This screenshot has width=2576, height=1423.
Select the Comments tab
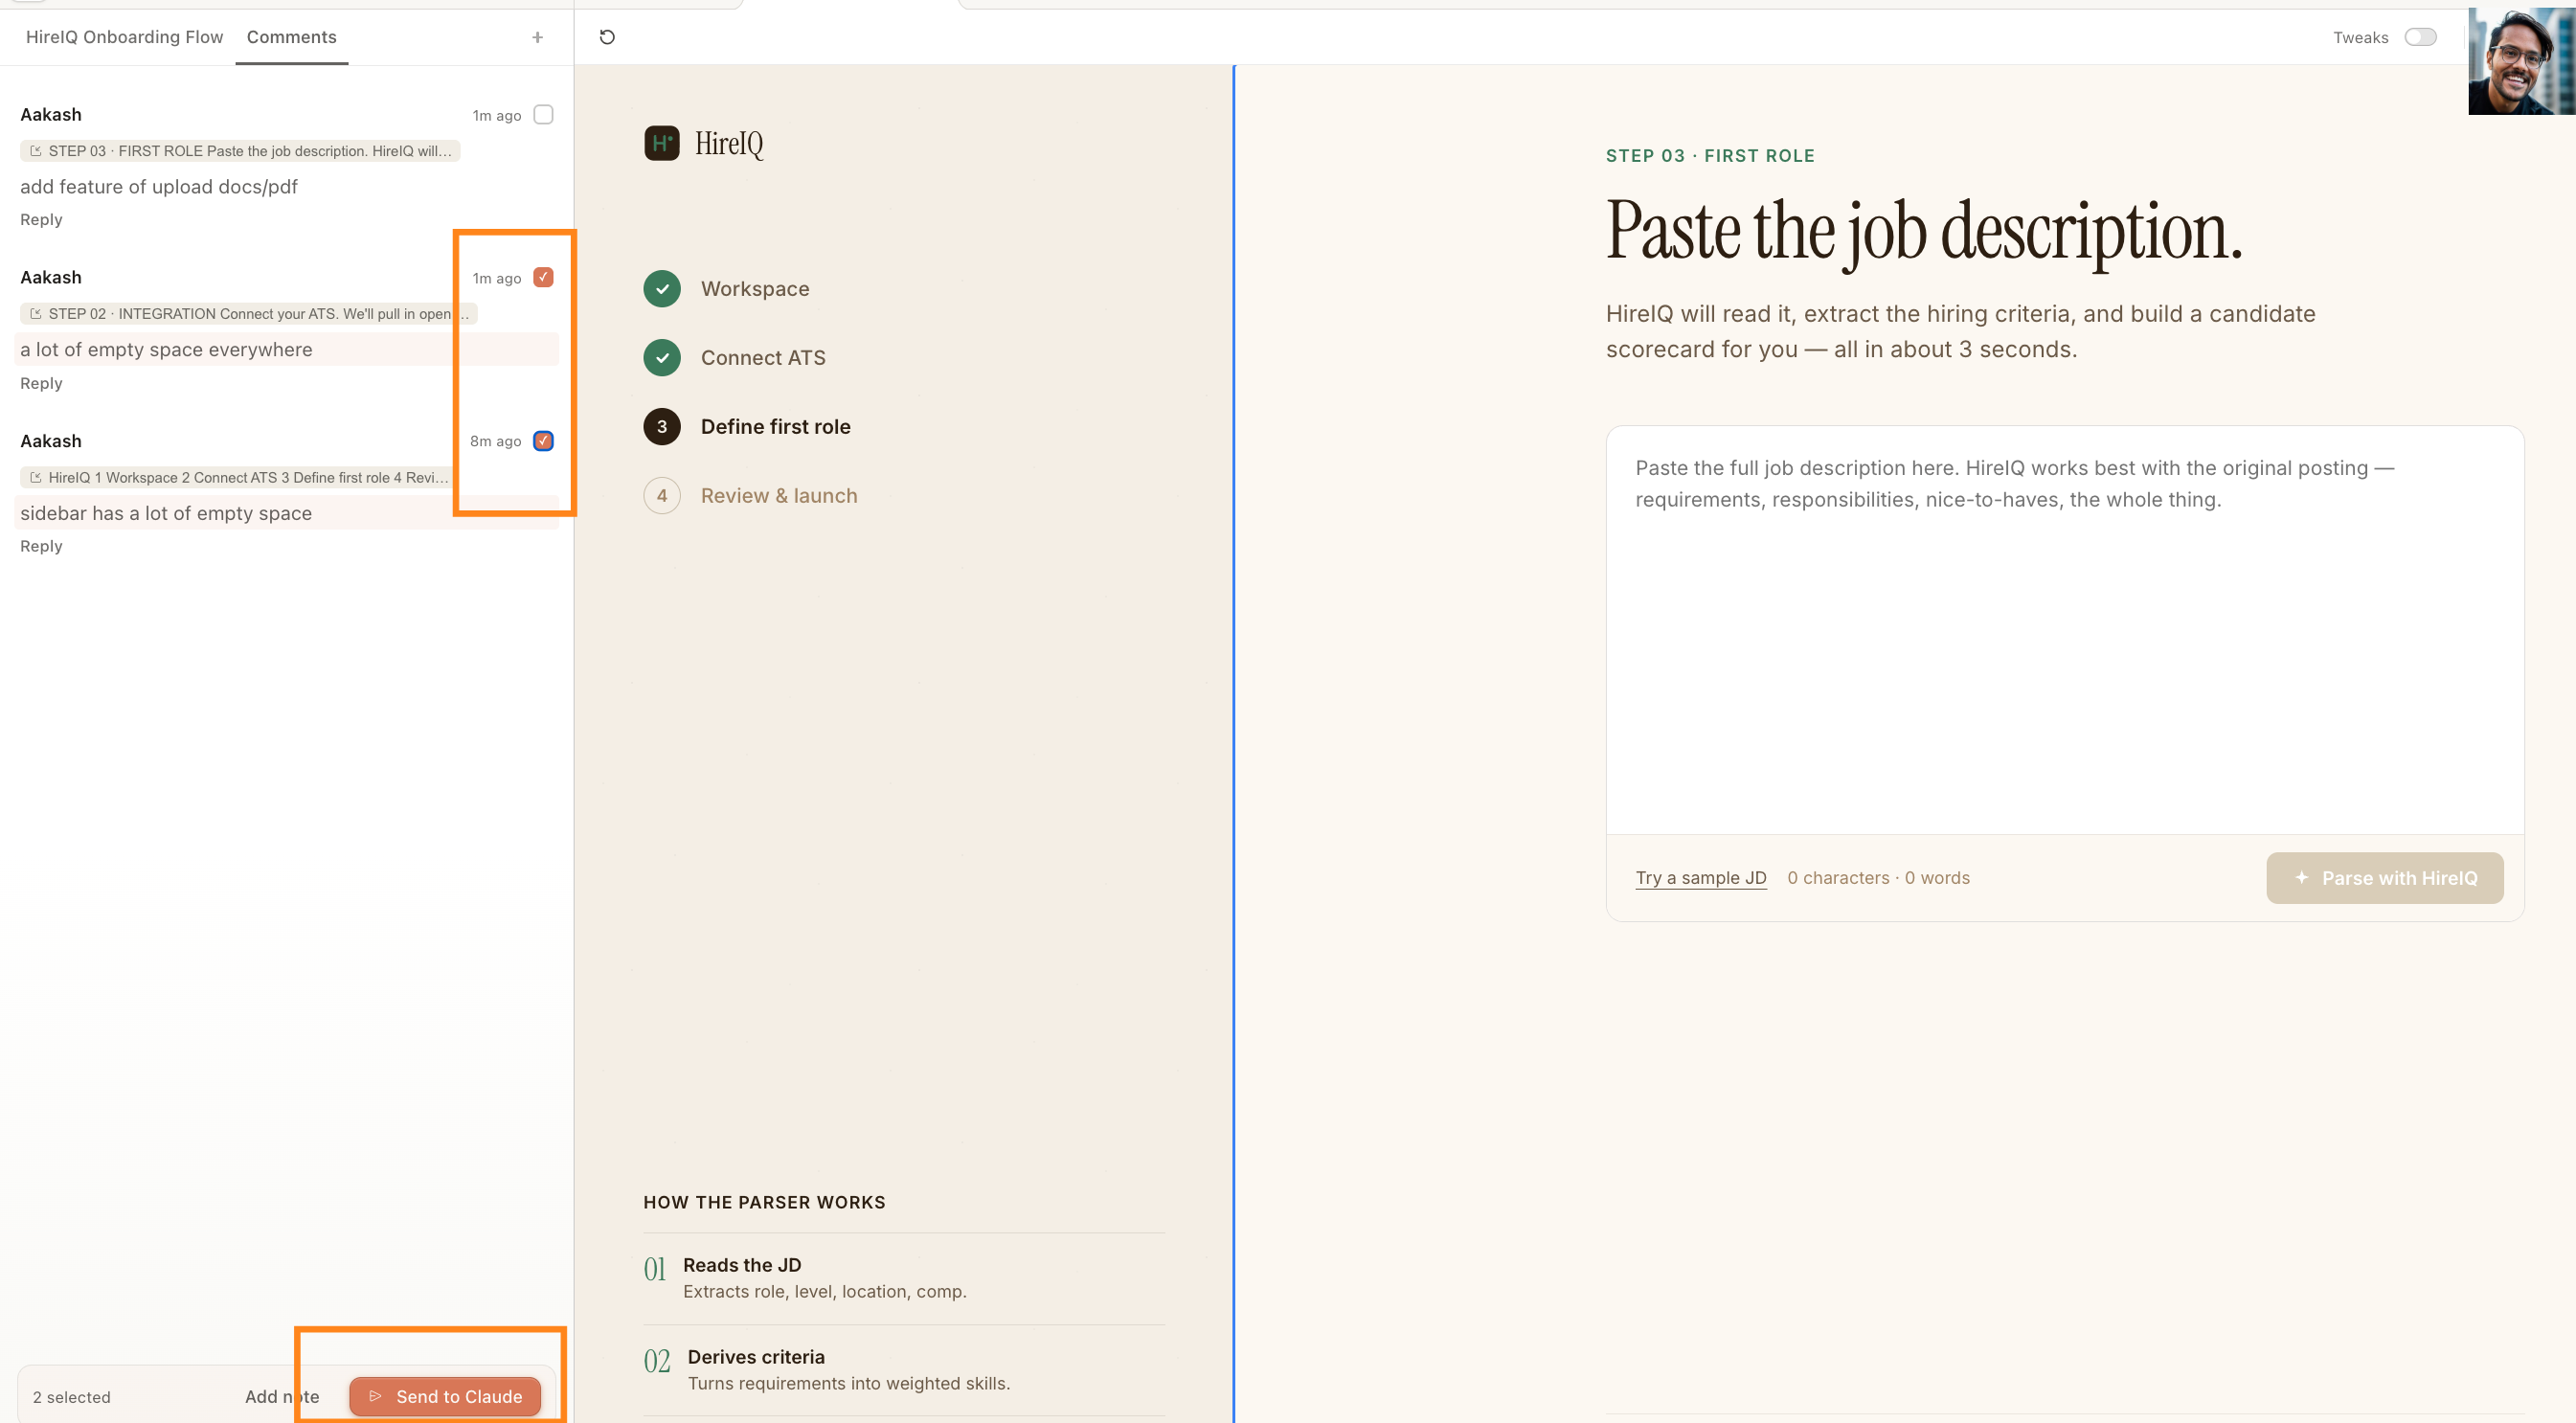[291, 37]
